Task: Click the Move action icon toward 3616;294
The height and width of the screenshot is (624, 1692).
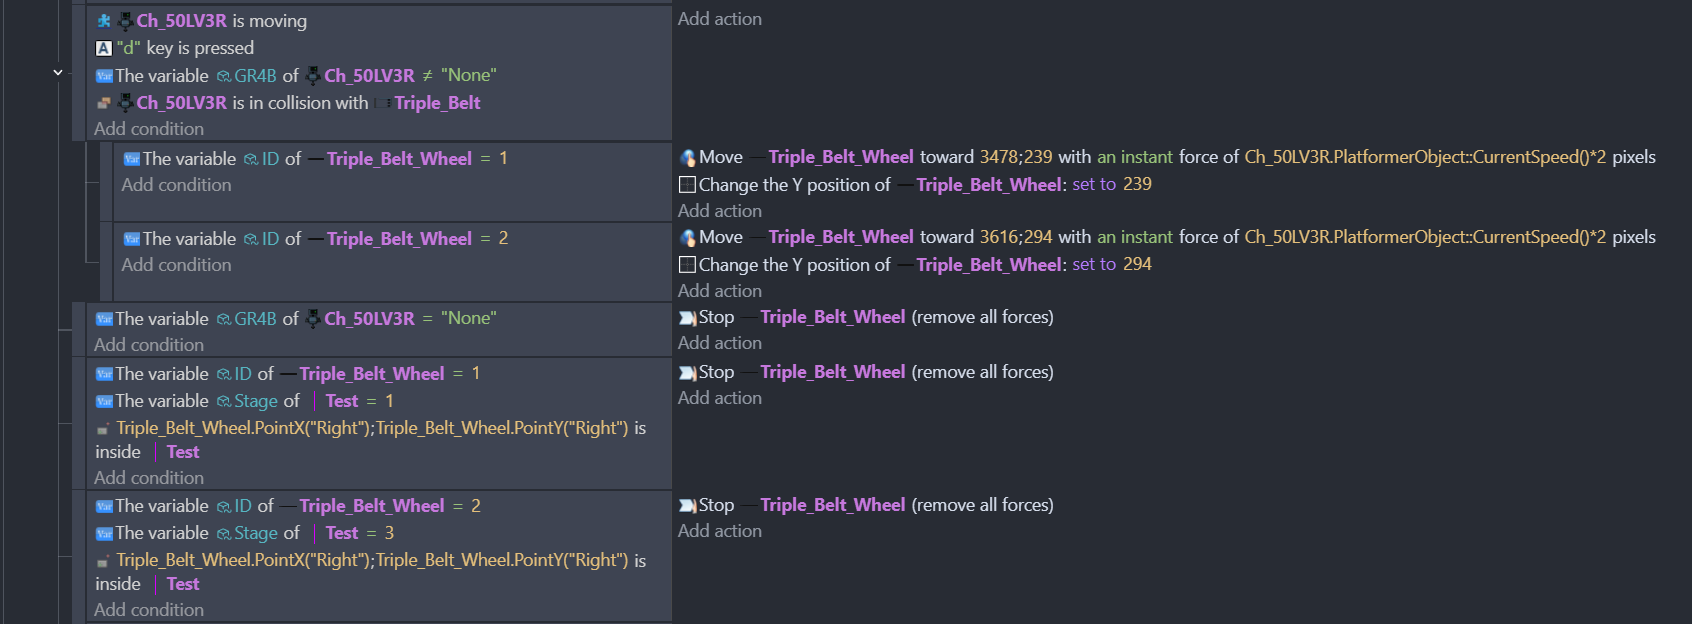Action: (688, 237)
